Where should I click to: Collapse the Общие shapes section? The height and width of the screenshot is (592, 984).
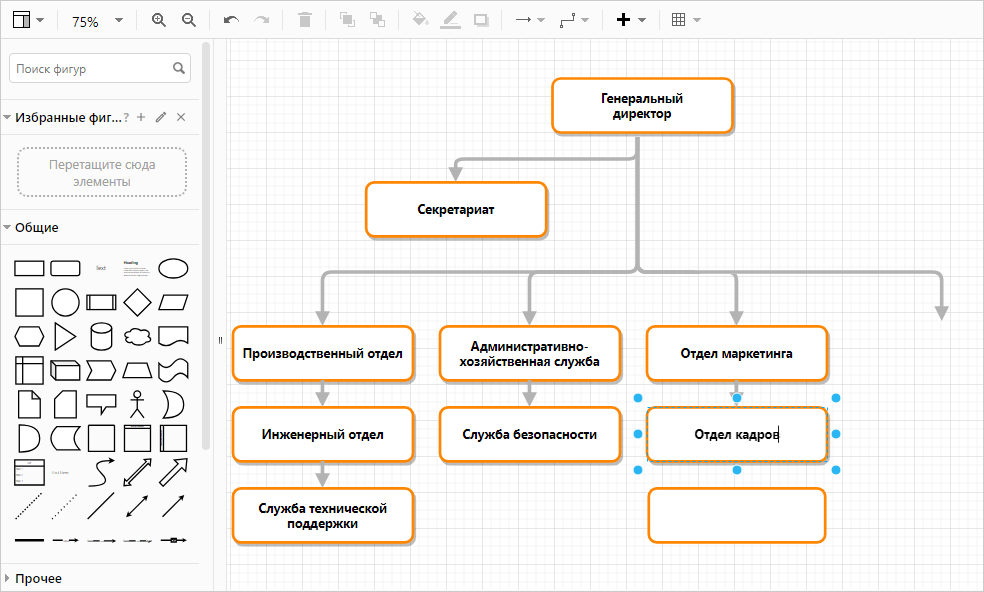8,227
